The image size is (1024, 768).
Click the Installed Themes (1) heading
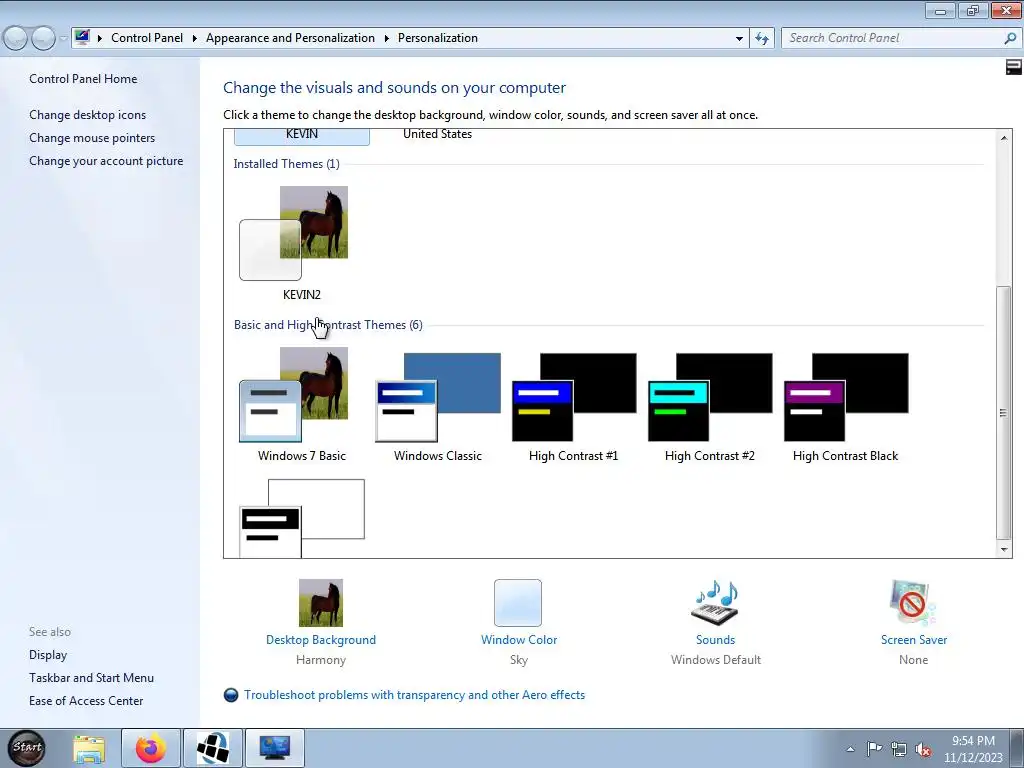point(286,164)
